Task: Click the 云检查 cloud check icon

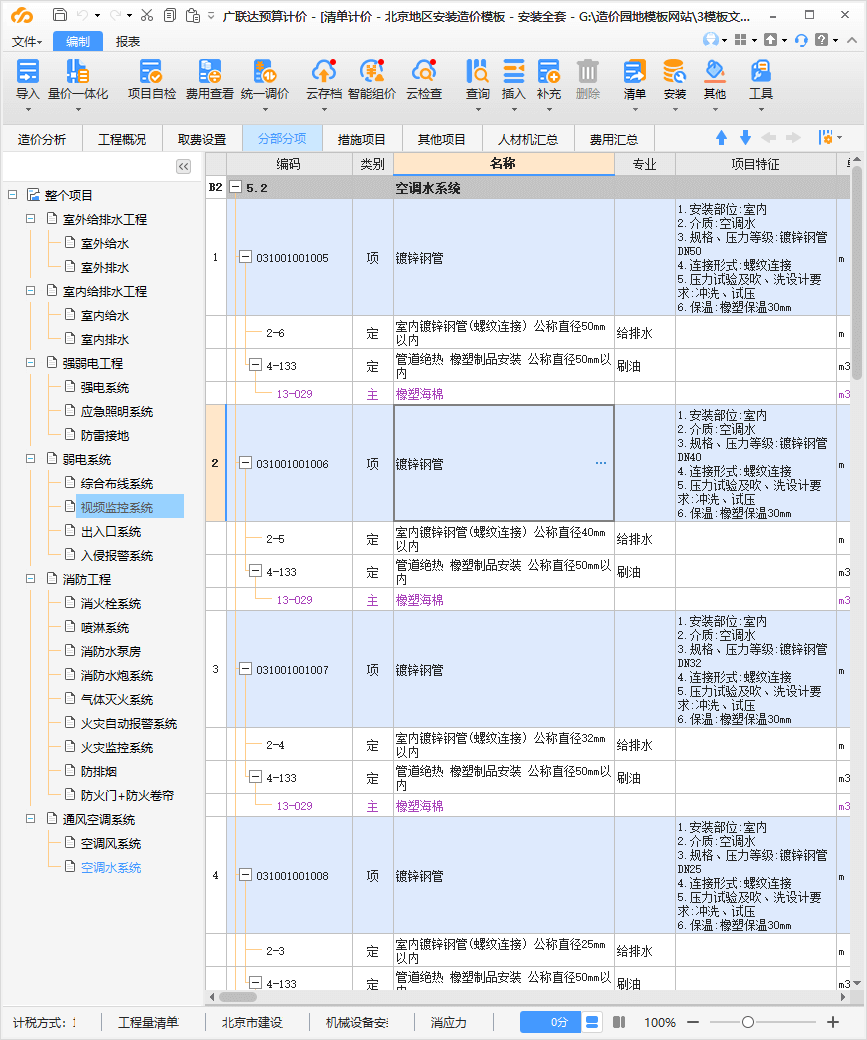Action: coord(423,72)
